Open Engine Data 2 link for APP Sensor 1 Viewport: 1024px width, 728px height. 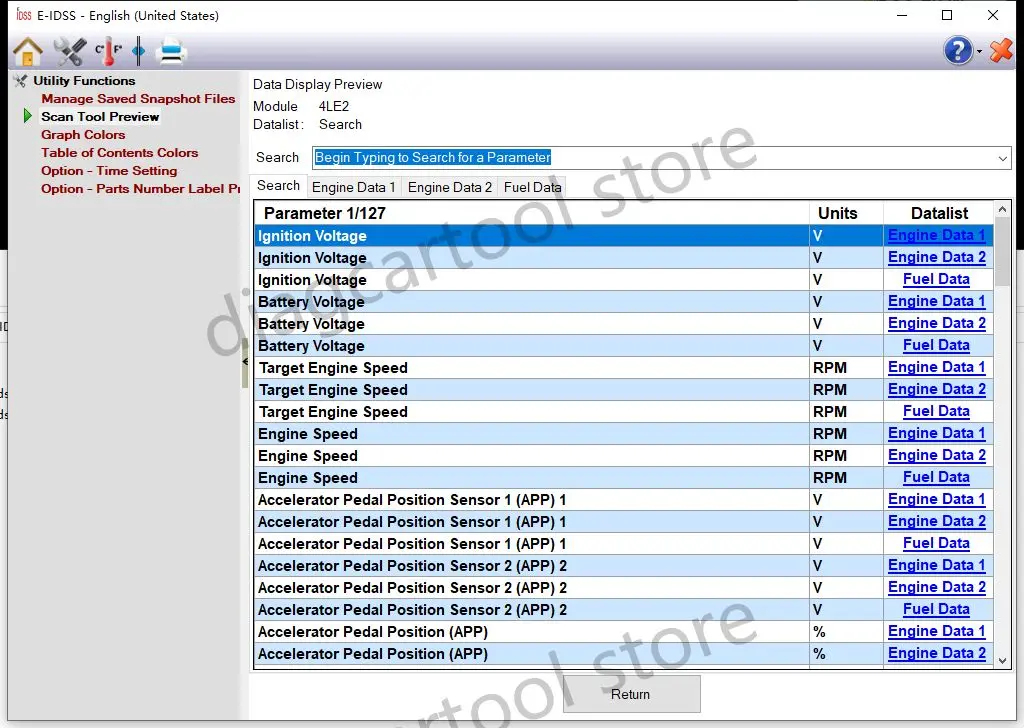click(936, 521)
